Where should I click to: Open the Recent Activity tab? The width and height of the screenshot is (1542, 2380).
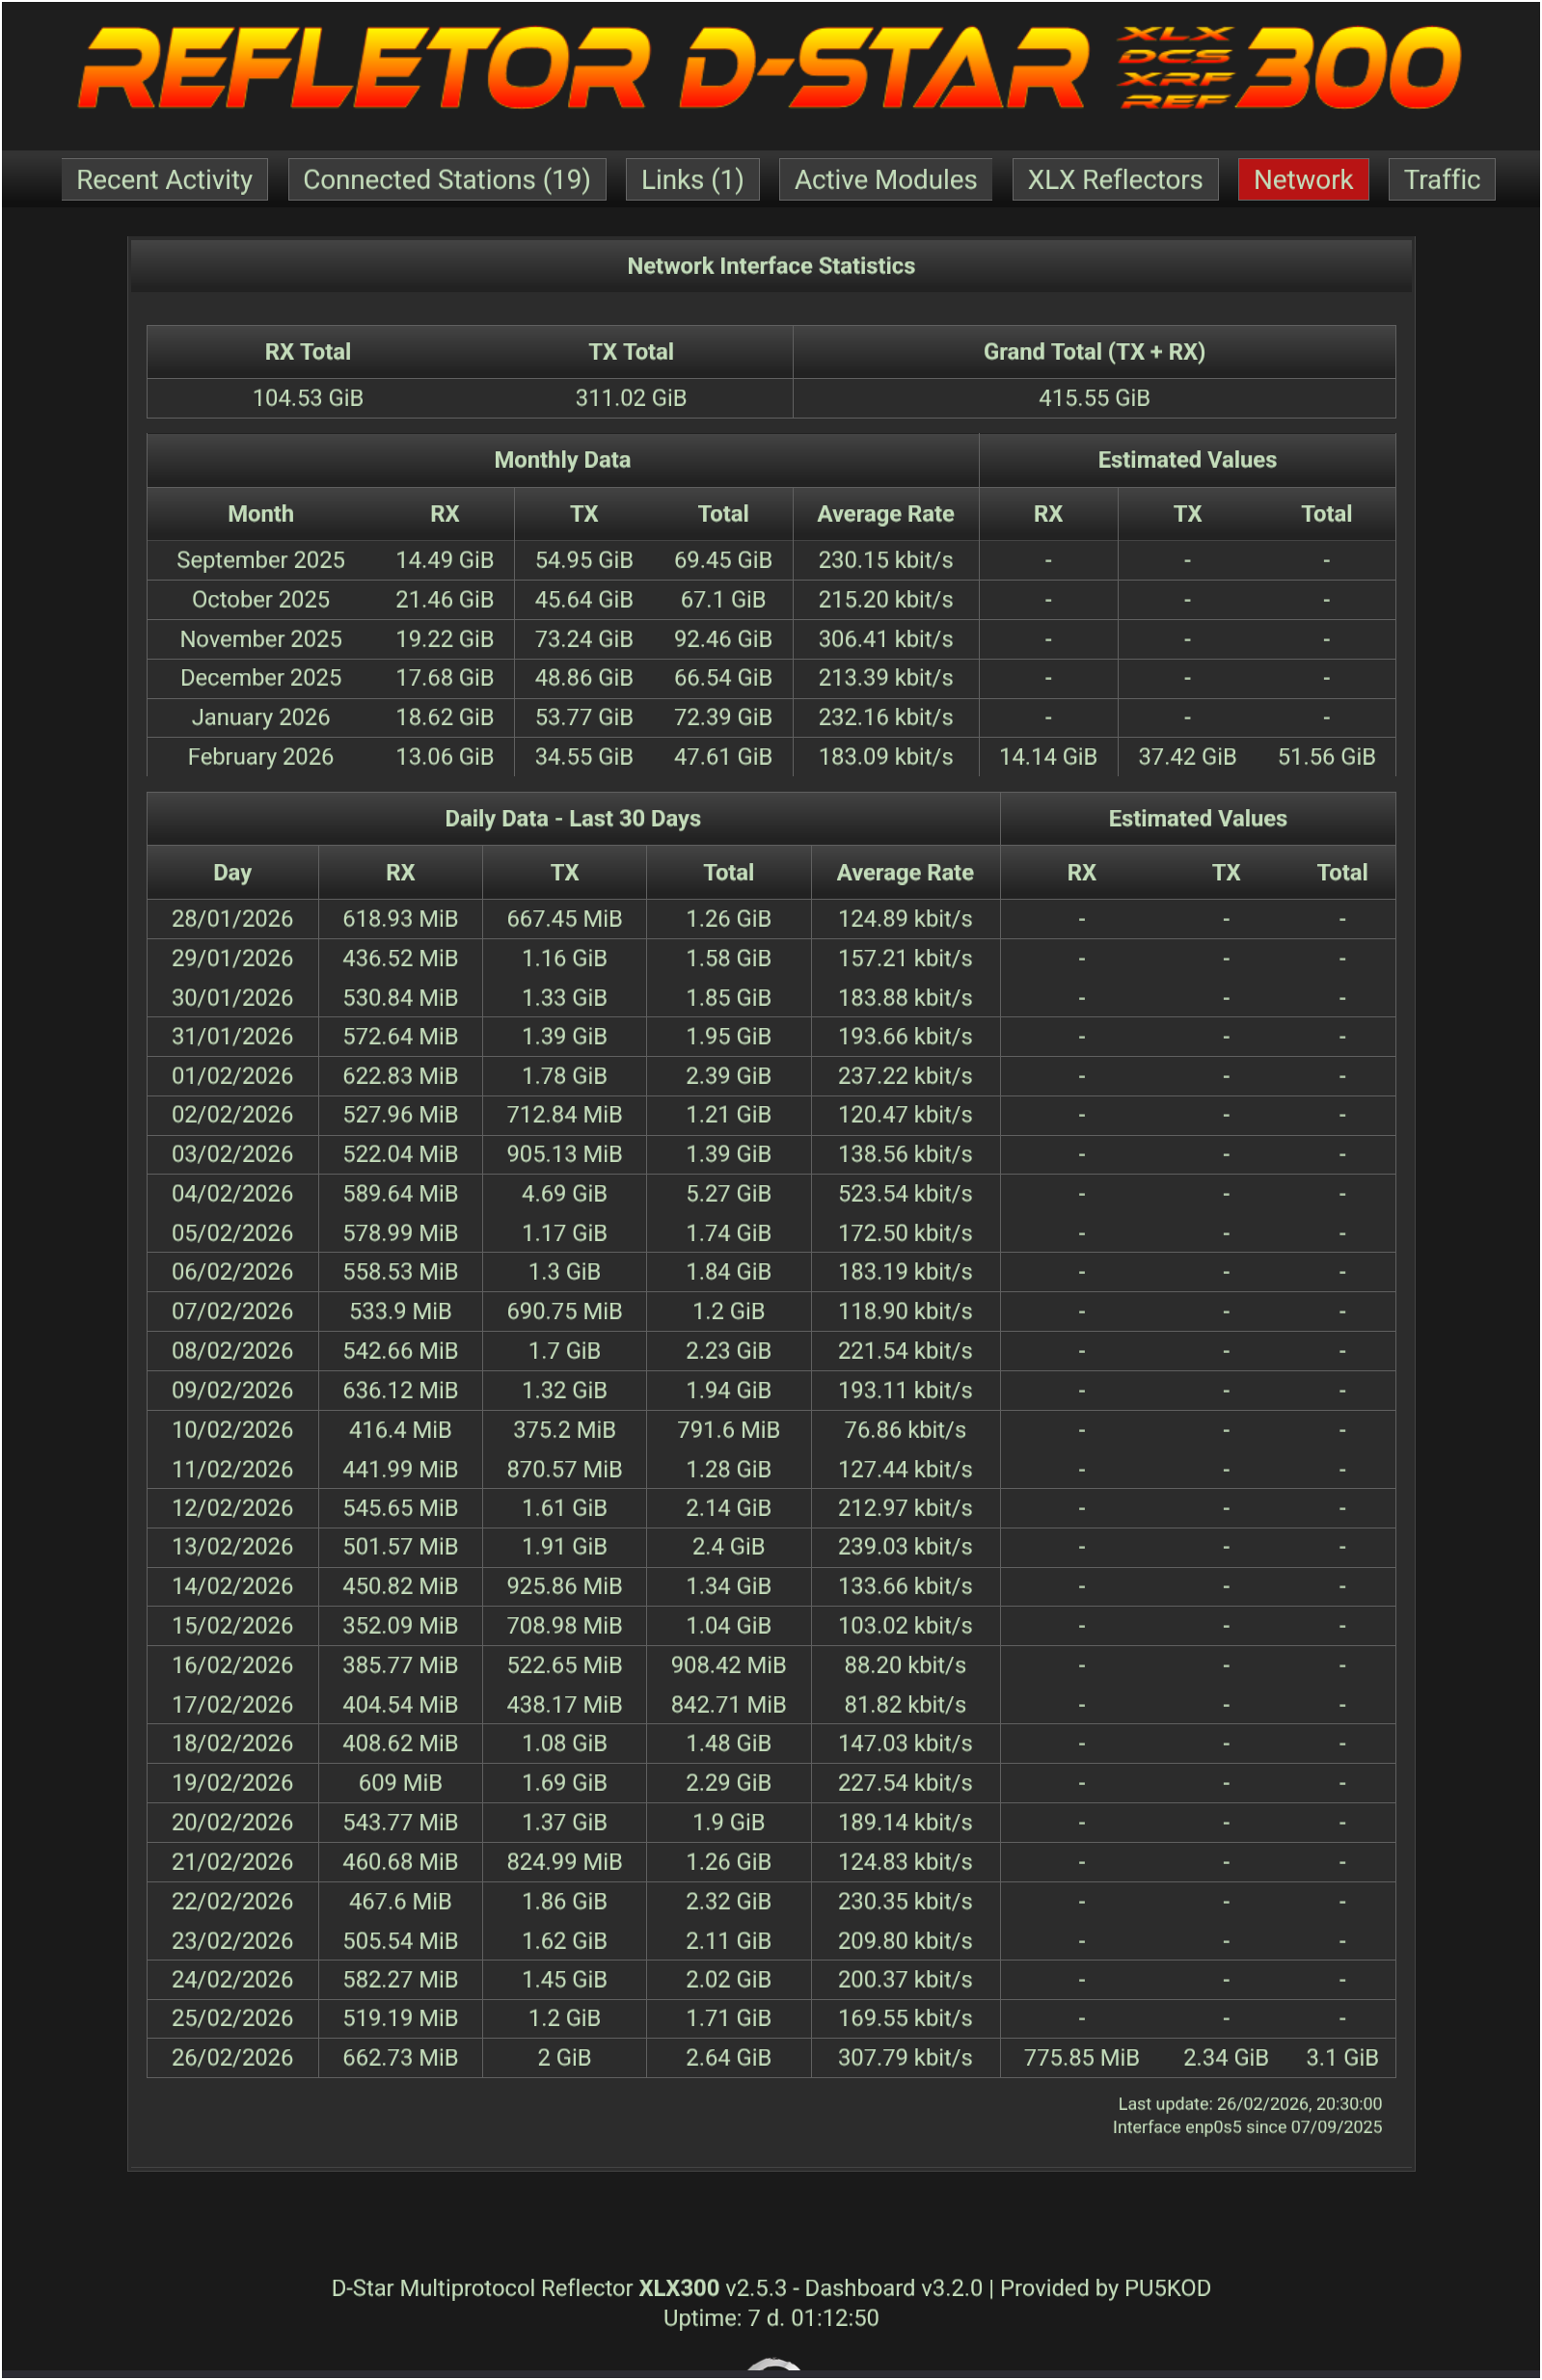[x=164, y=180]
